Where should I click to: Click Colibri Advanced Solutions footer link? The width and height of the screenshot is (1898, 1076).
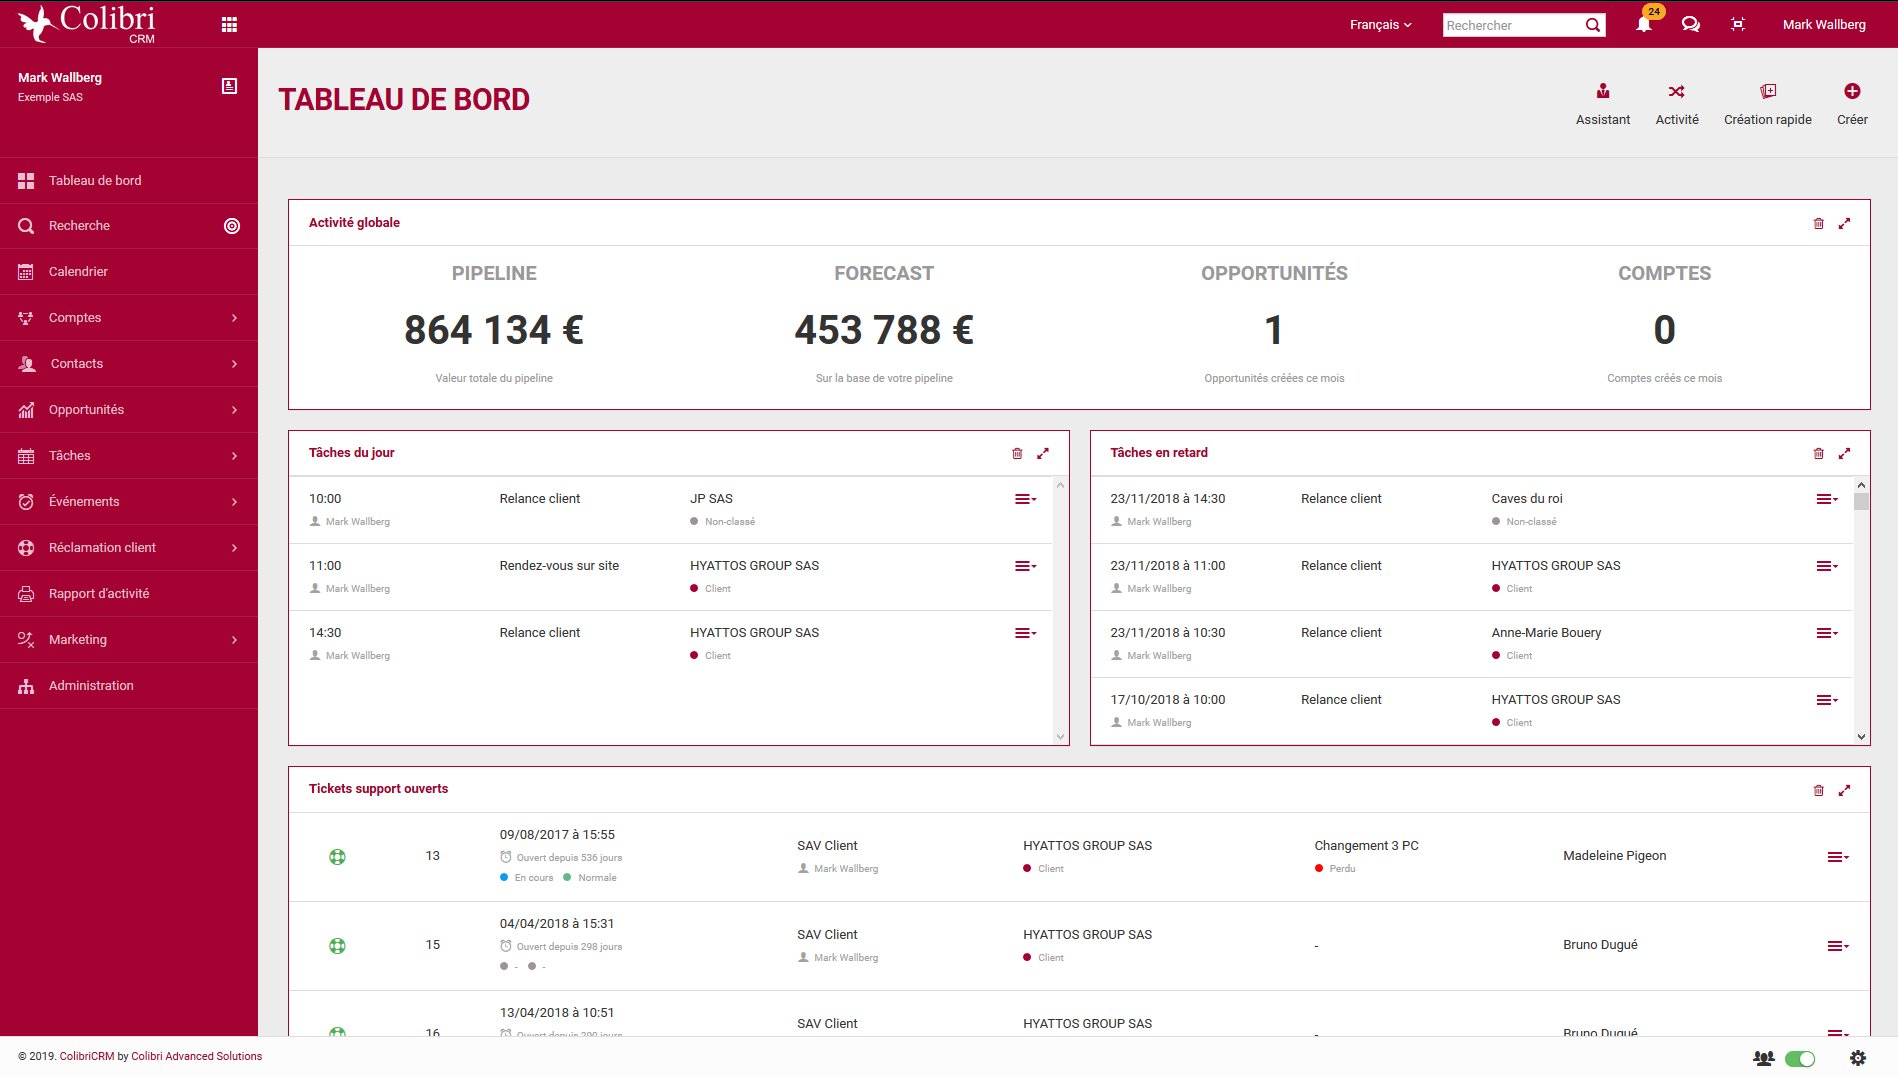[197, 1056]
